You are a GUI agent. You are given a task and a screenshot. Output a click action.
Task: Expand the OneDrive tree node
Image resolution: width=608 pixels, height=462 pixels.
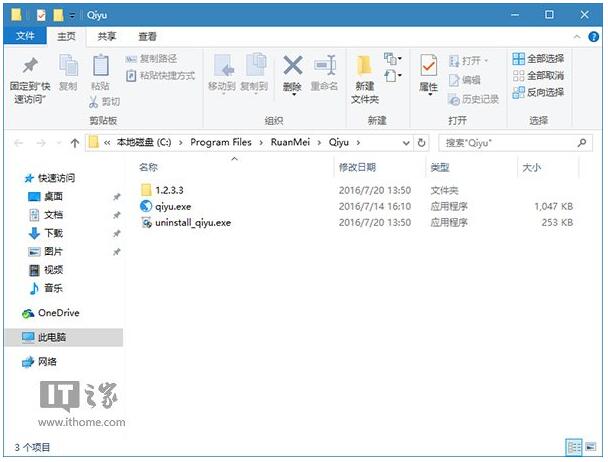tap(13, 313)
